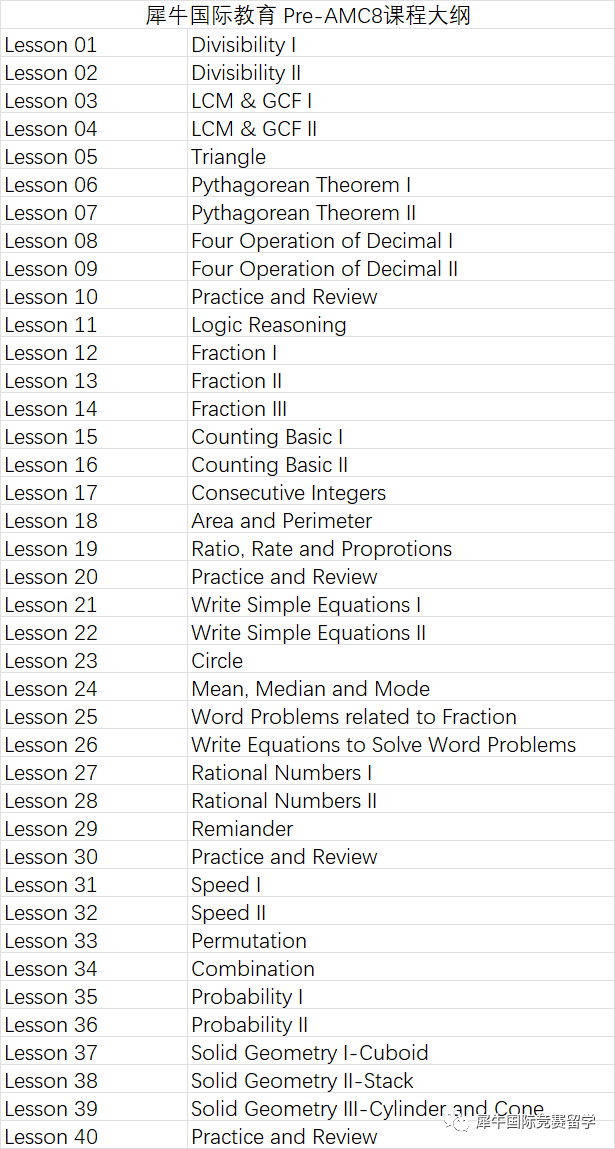Select Counting Basic II cell

point(400,465)
